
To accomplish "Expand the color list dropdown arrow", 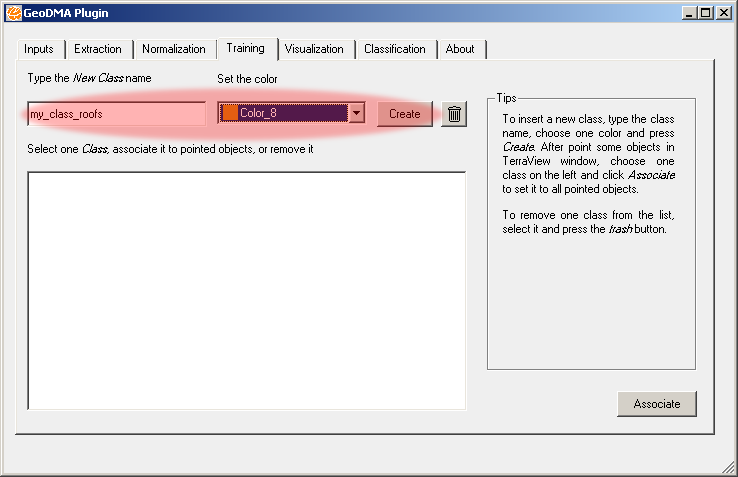I will pyautogui.click(x=357, y=114).
